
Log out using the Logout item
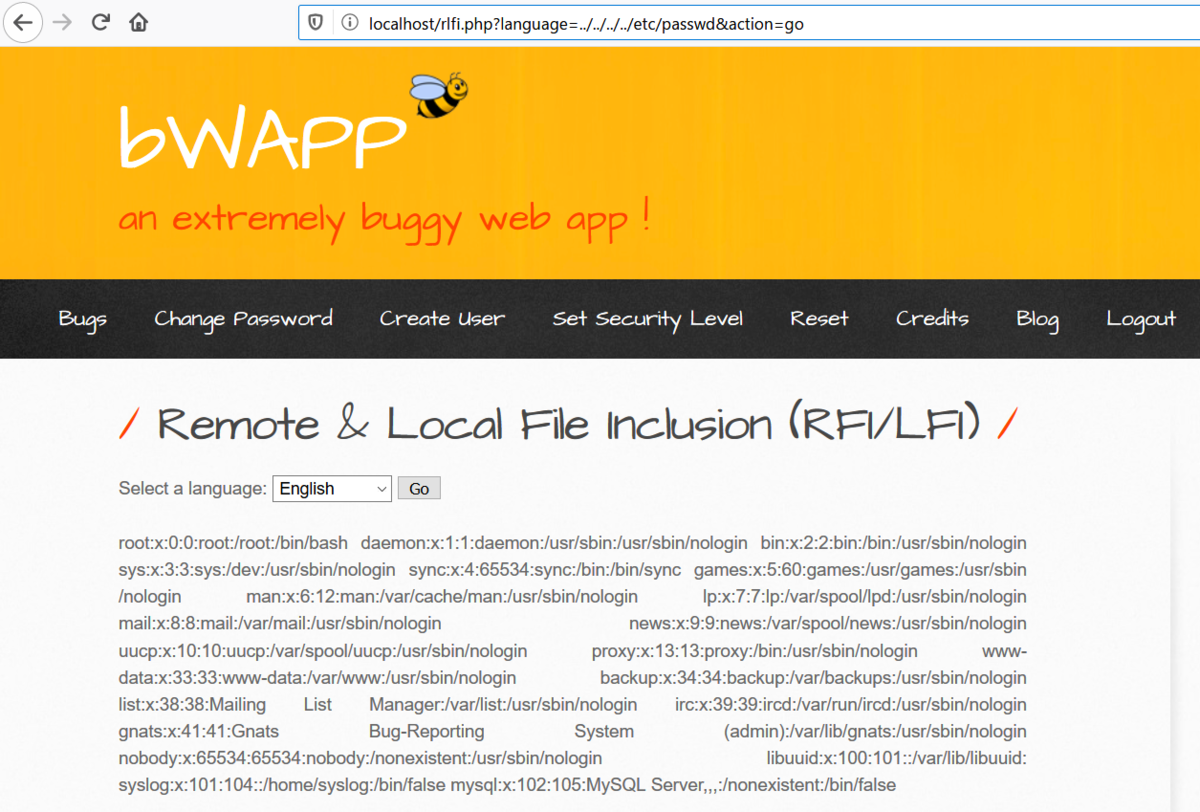pos(1141,319)
